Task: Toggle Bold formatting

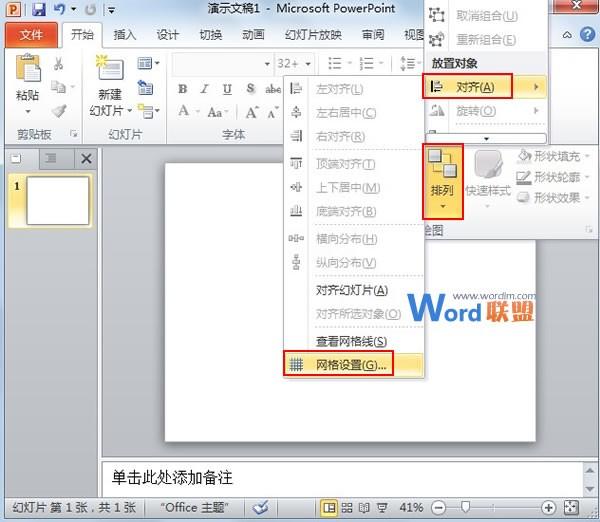Action: (x=183, y=89)
